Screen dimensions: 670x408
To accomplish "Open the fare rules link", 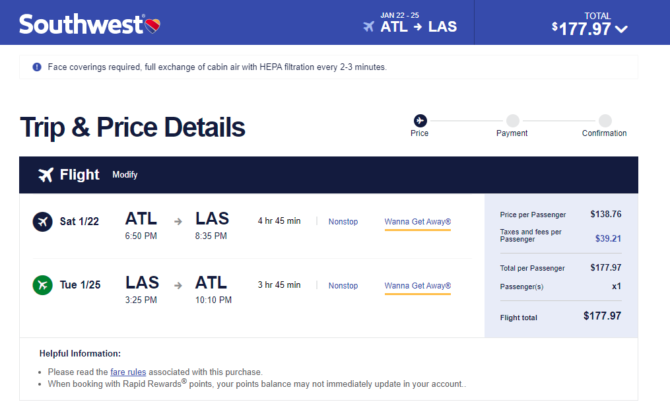I will [128, 372].
